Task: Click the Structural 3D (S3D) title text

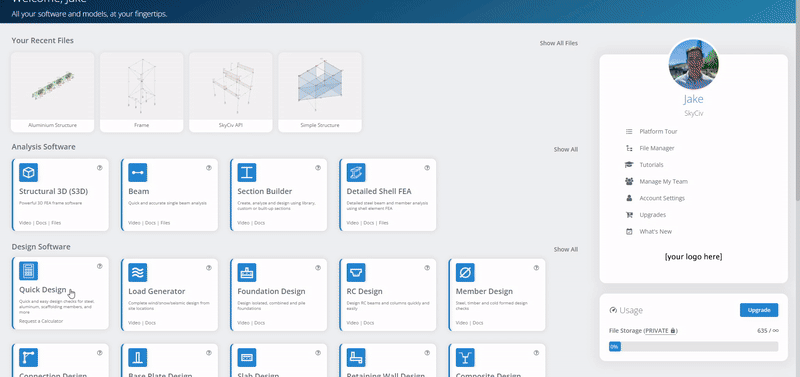Action: (x=54, y=191)
